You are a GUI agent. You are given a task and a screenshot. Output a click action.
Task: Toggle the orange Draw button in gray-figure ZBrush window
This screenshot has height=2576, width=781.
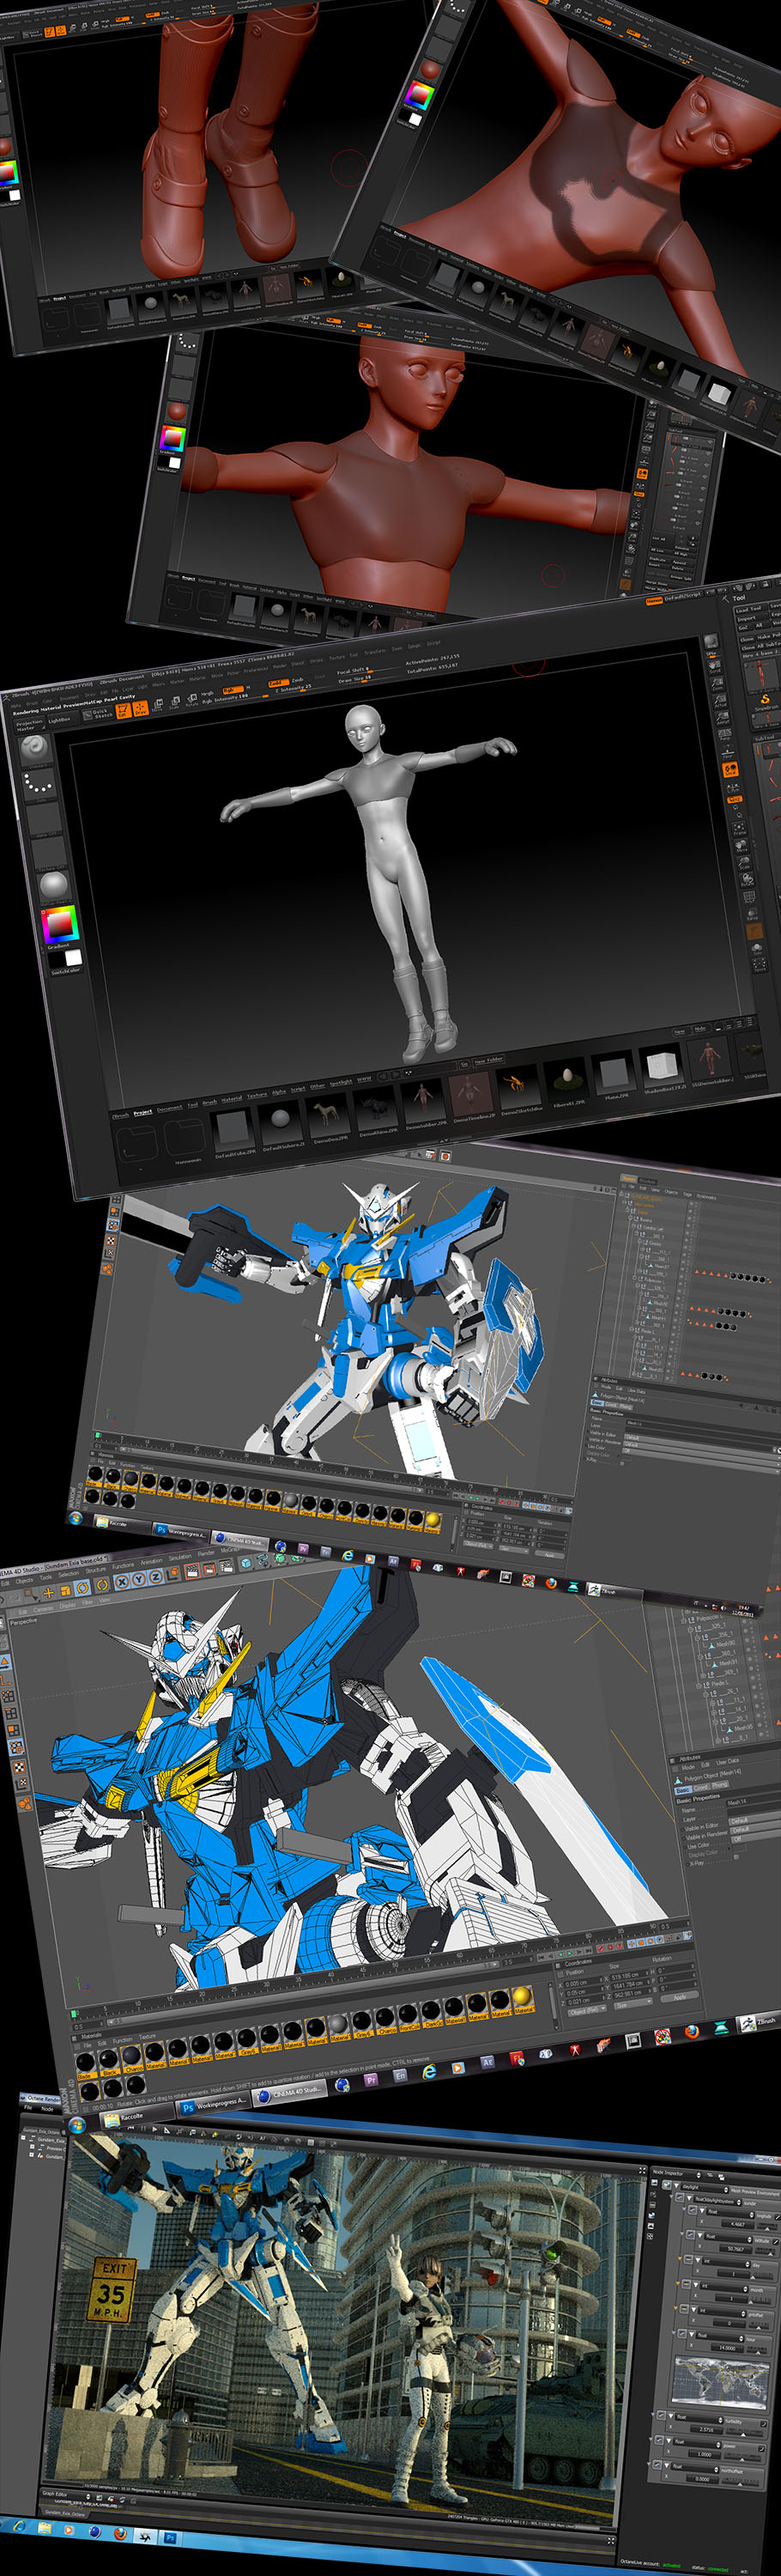coord(140,709)
